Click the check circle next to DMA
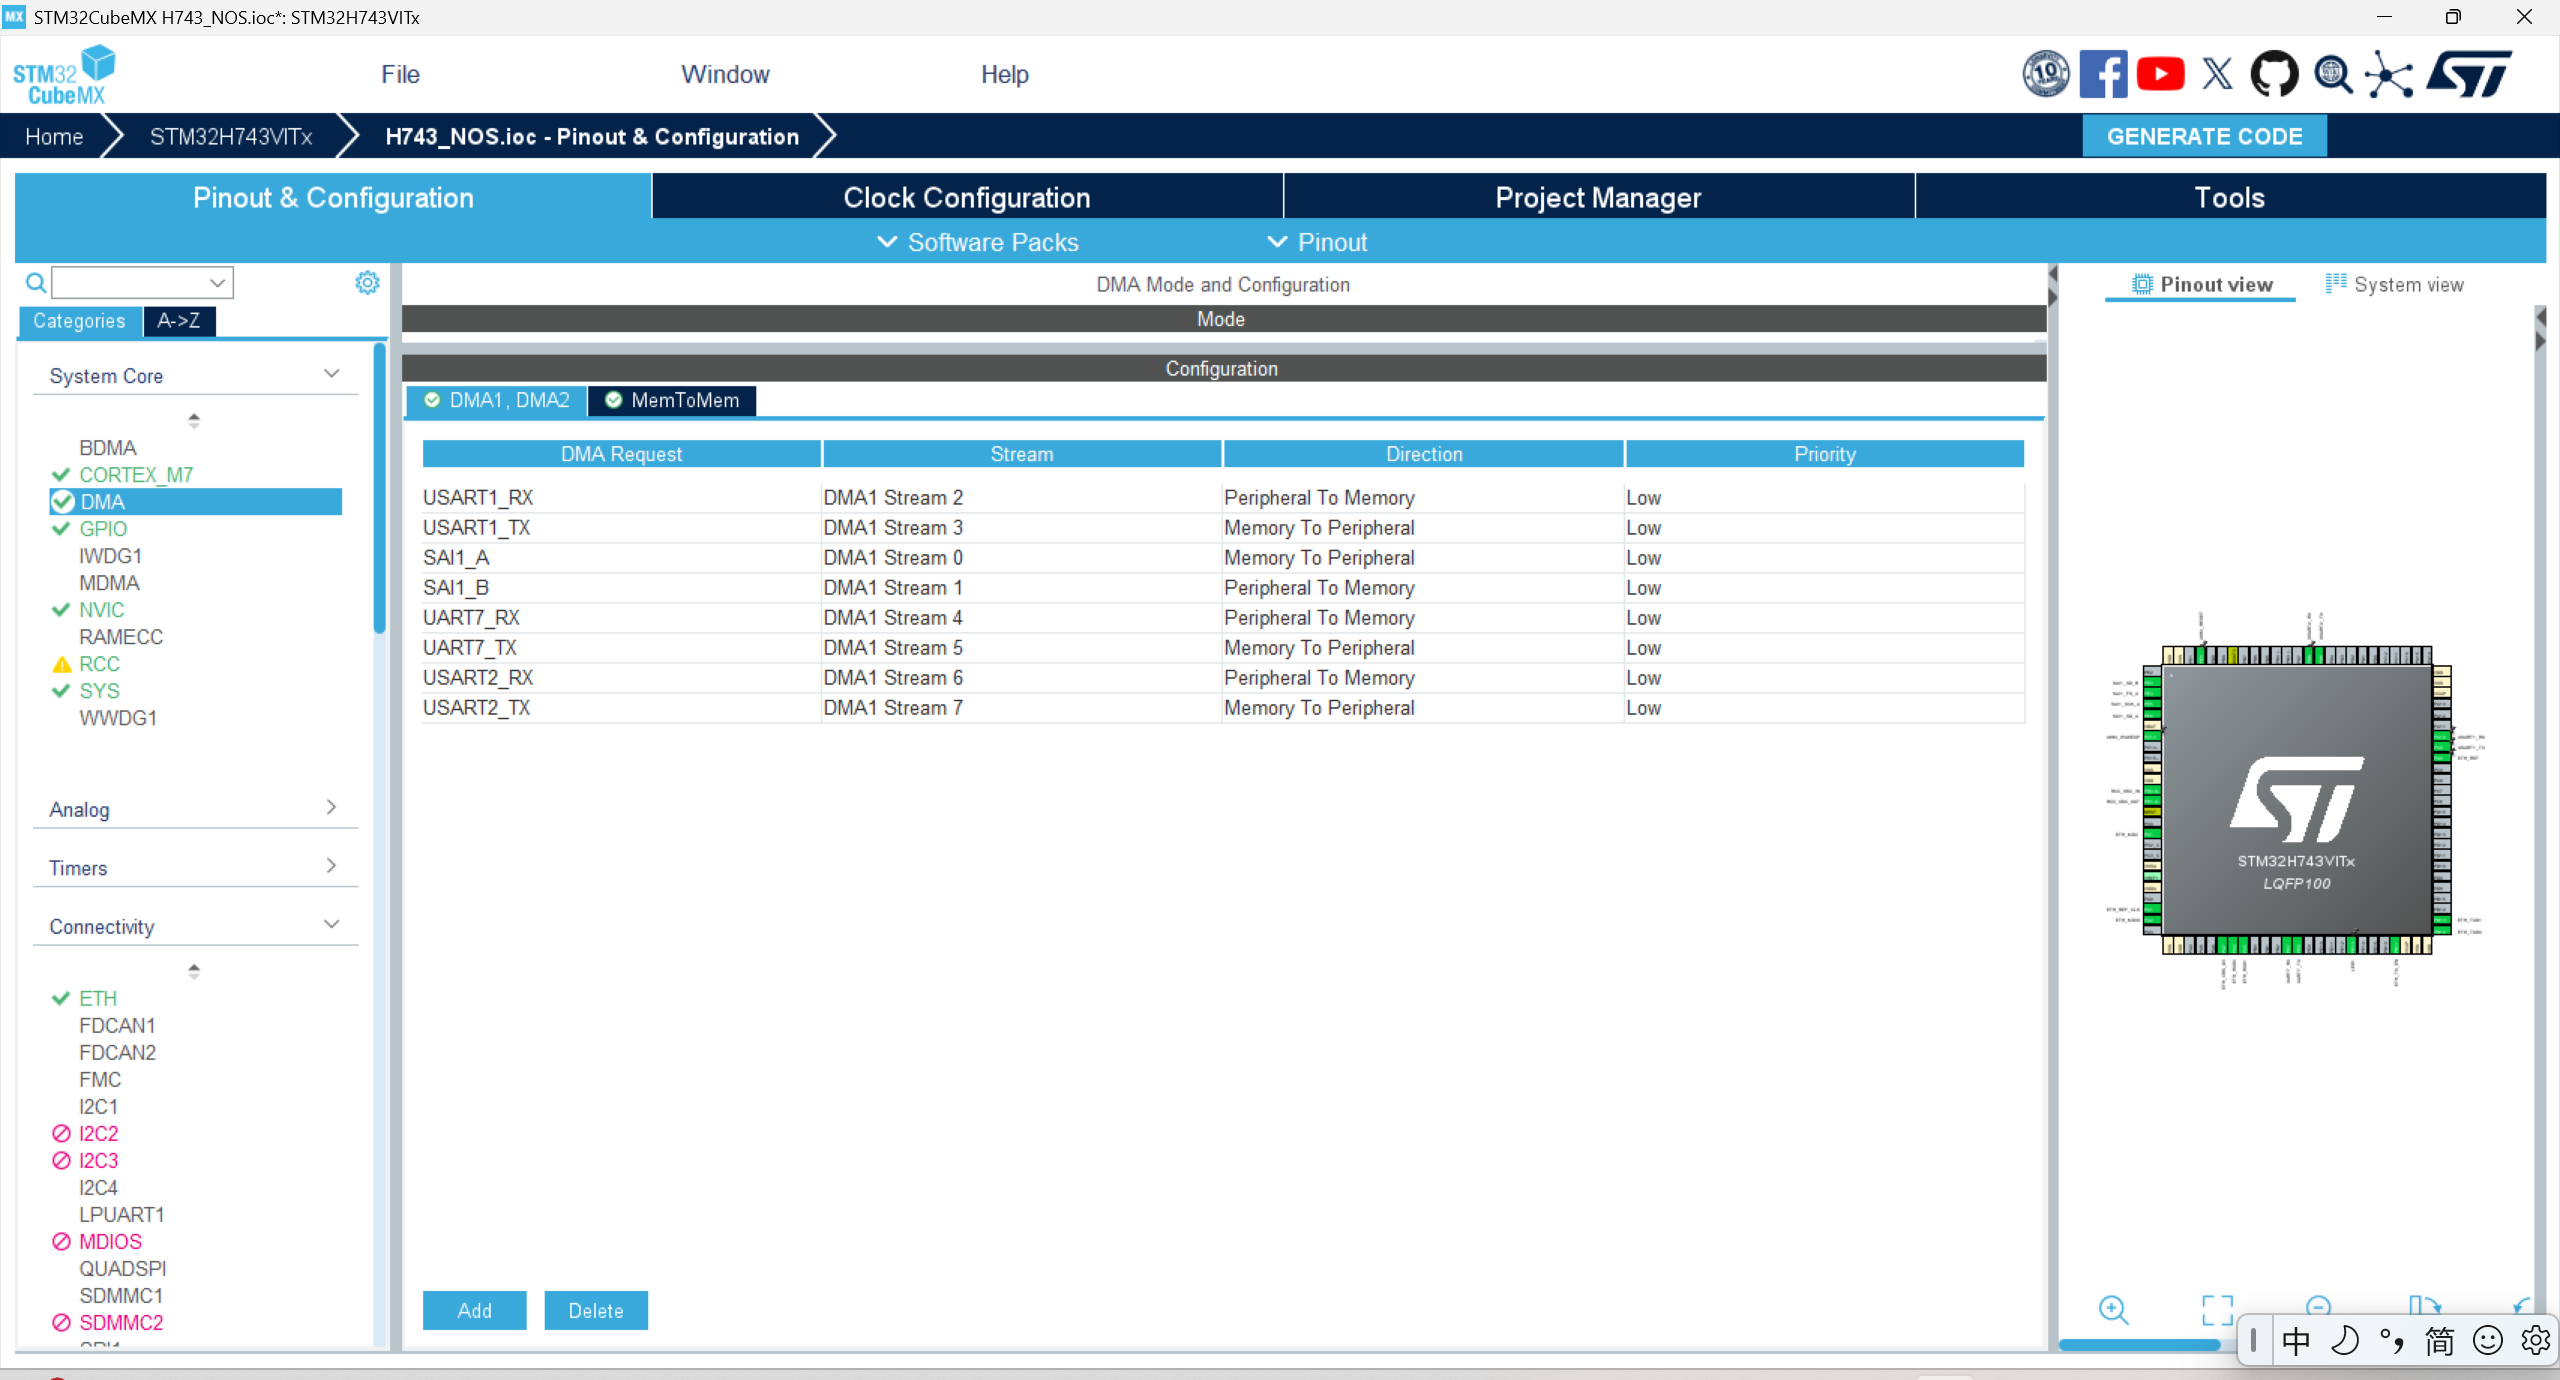Screen dimensions: 2560x1380 tap(63, 502)
